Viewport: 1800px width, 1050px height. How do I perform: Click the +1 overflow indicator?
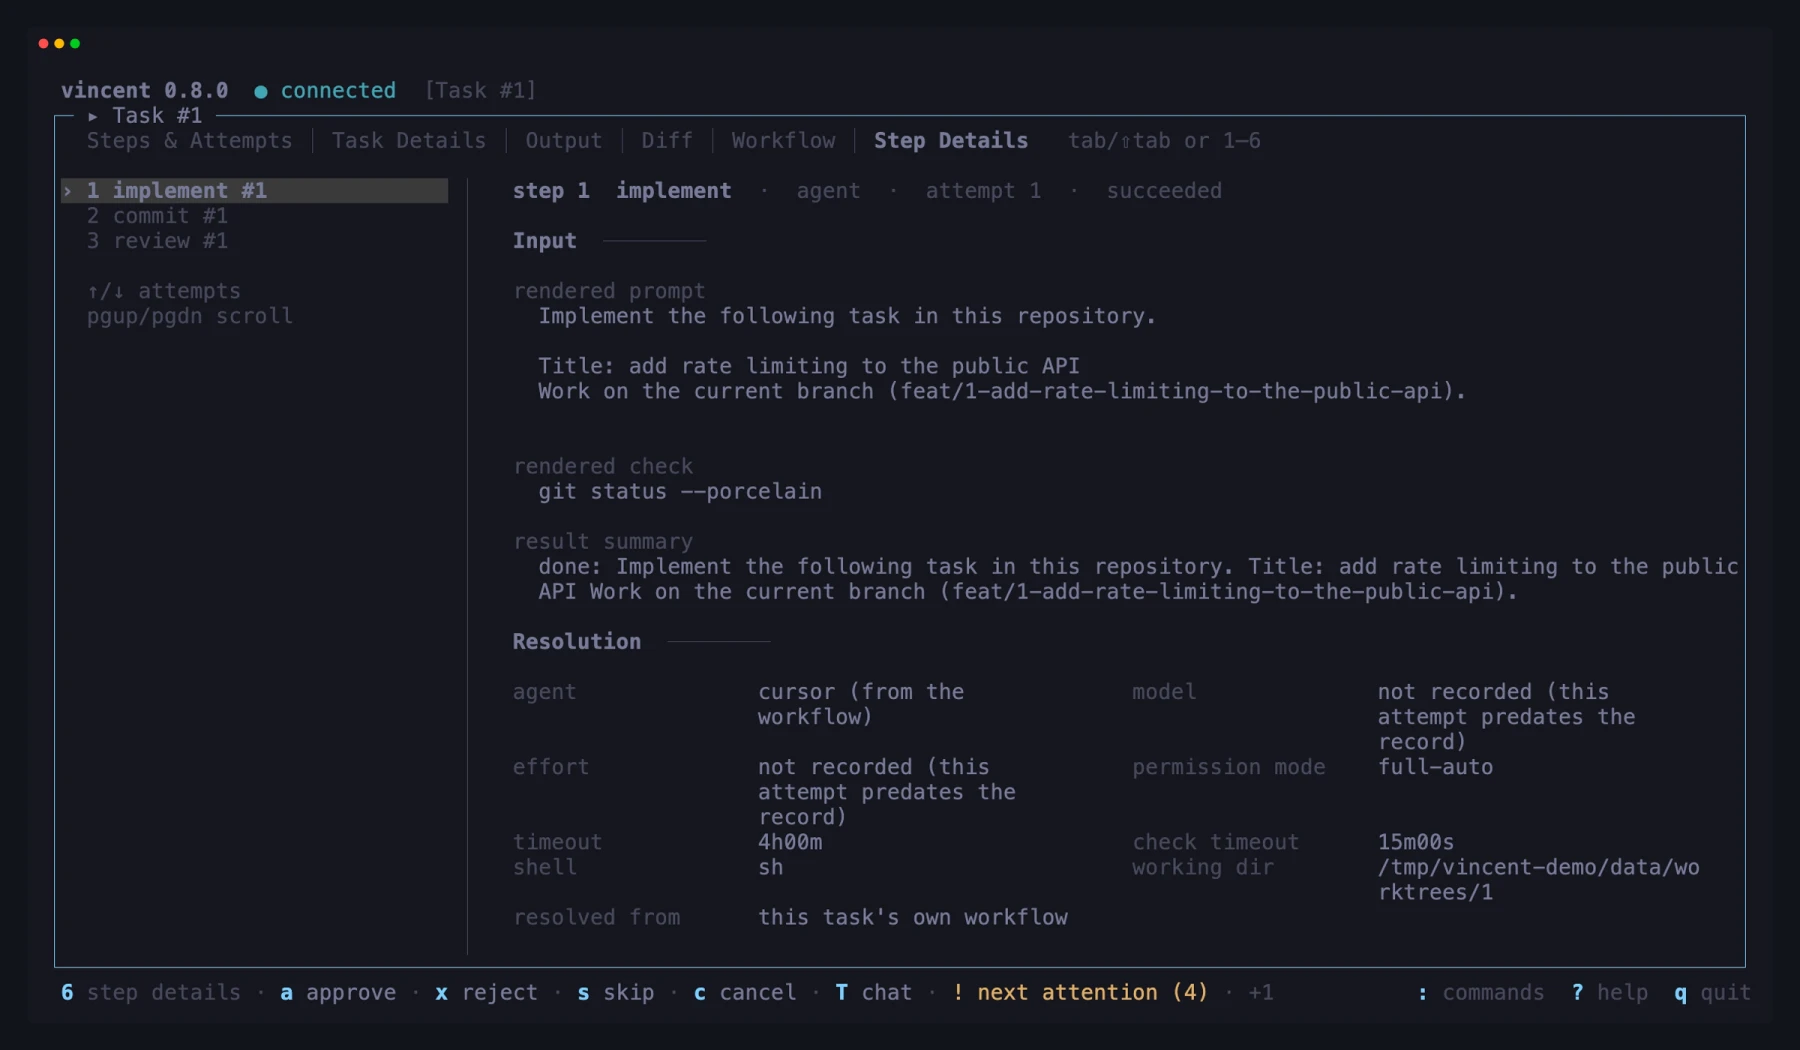tap(1261, 992)
